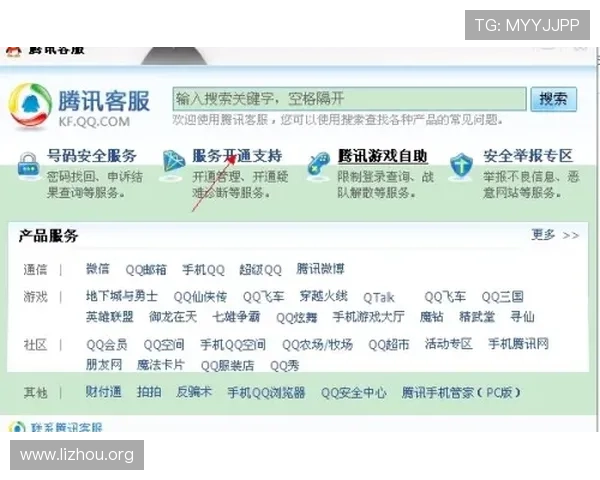This screenshot has width=600, height=480.
Task: Open the QQ超市 link
Action: (x=389, y=345)
